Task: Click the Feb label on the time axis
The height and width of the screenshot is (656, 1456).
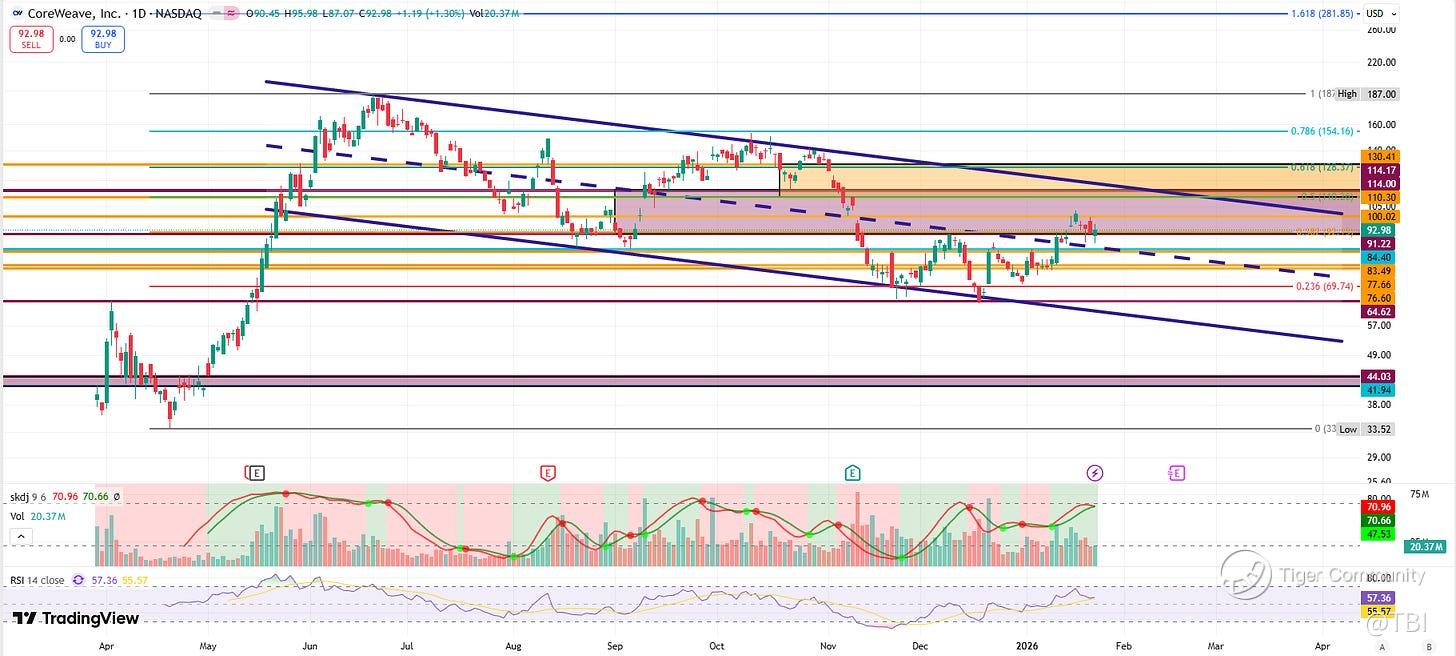Action: [1124, 647]
